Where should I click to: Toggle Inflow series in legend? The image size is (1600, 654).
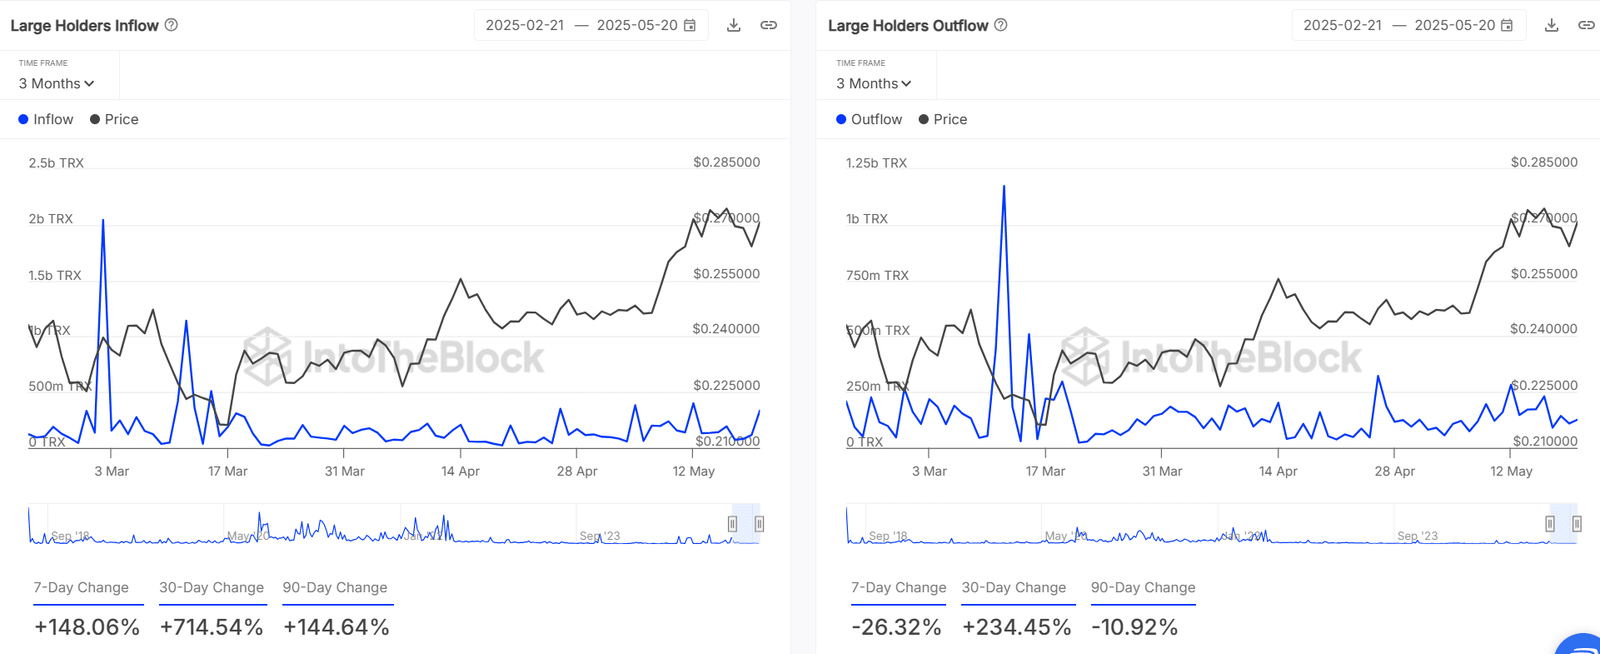coord(46,119)
